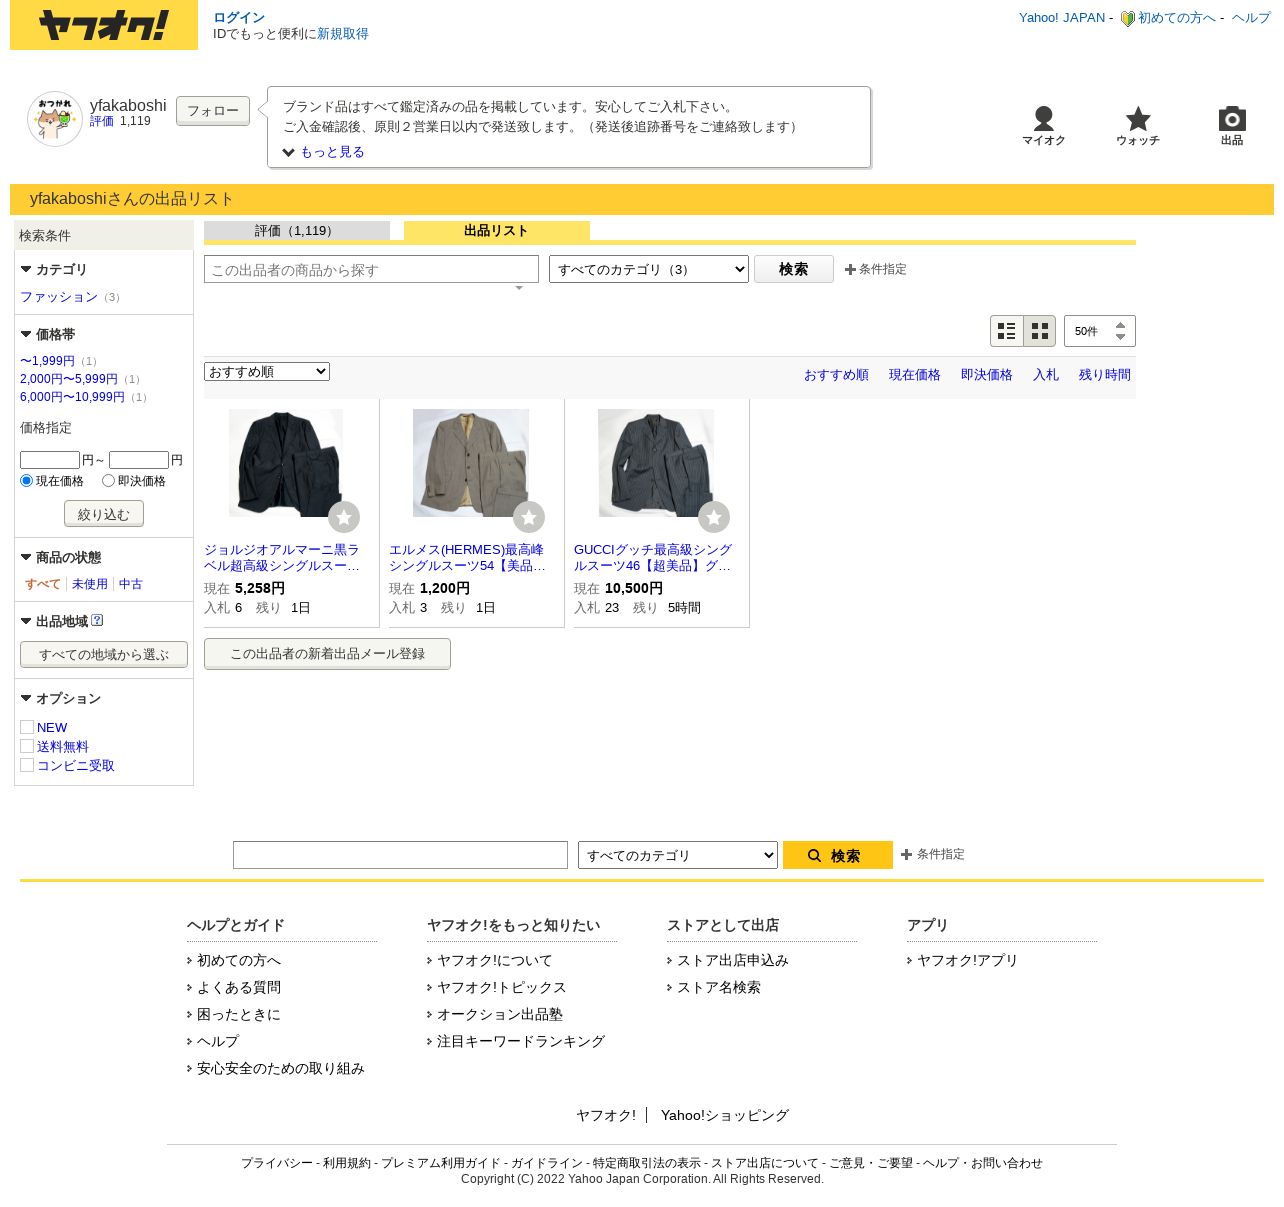Viewport: 1284px width, 1207px height.
Task: Sort by 入札 count
Action: click(x=1046, y=375)
